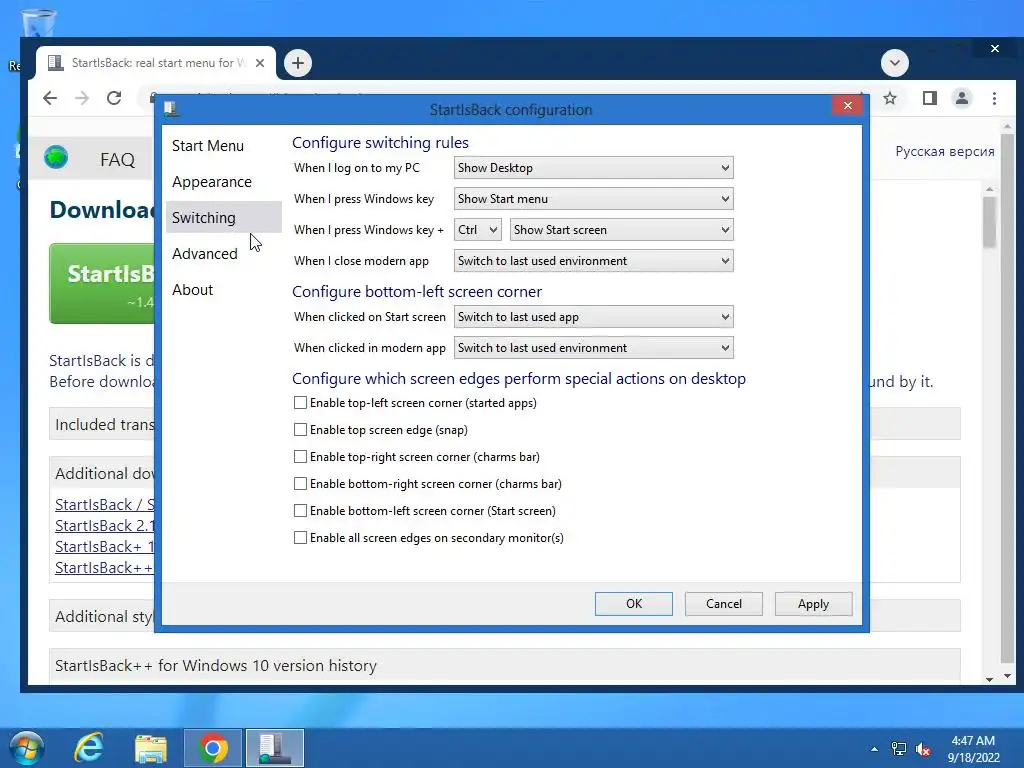The width and height of the screenshot is (1024, 768).
Task: Enable top screen edge (snap)
Action: coord(300,430)
